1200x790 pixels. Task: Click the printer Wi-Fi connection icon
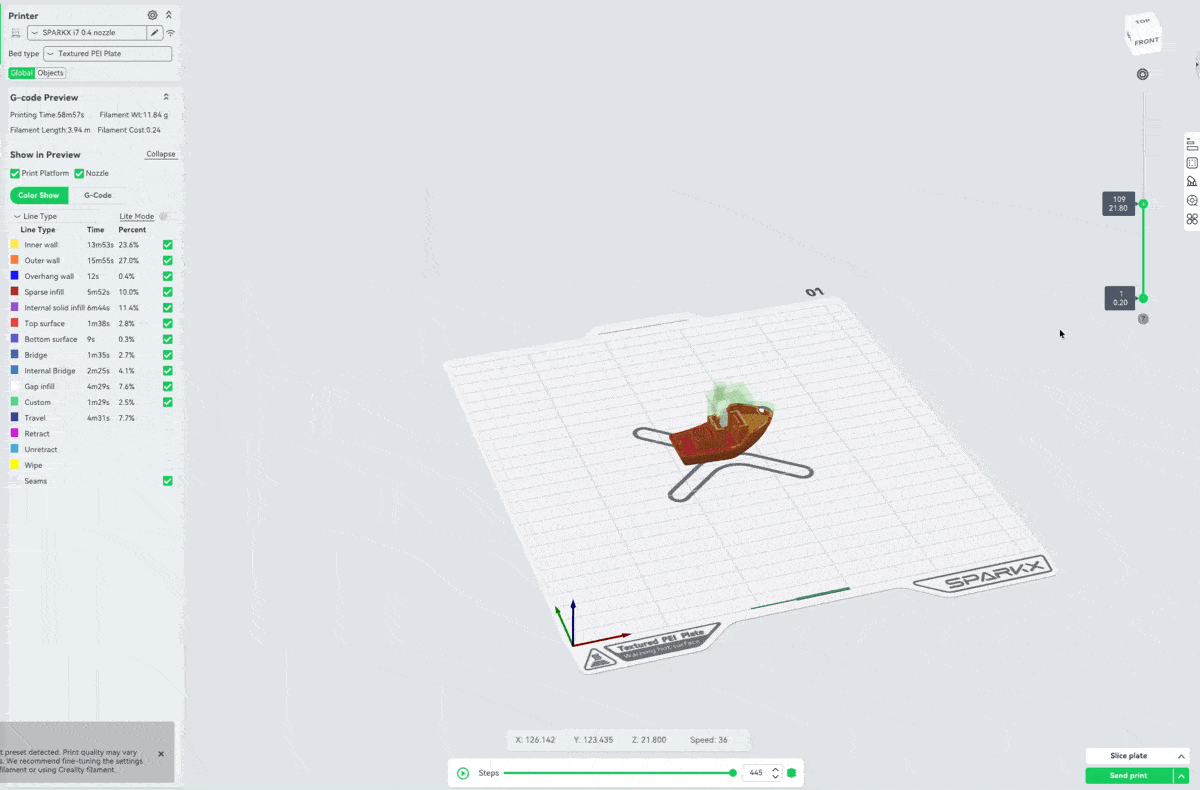(x=170, y=33)
